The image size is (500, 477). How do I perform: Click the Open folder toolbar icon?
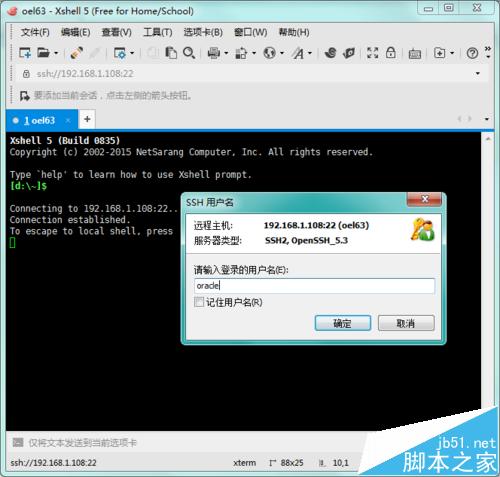tap(43, 53)
